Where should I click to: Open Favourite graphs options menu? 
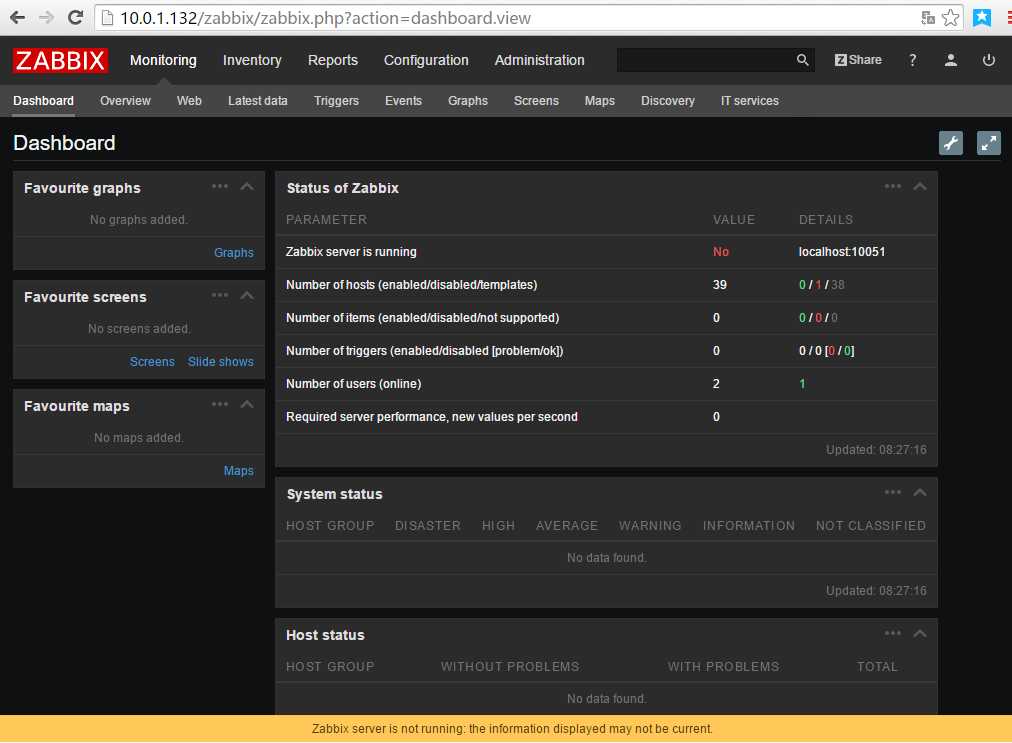(x=220, y=187)
